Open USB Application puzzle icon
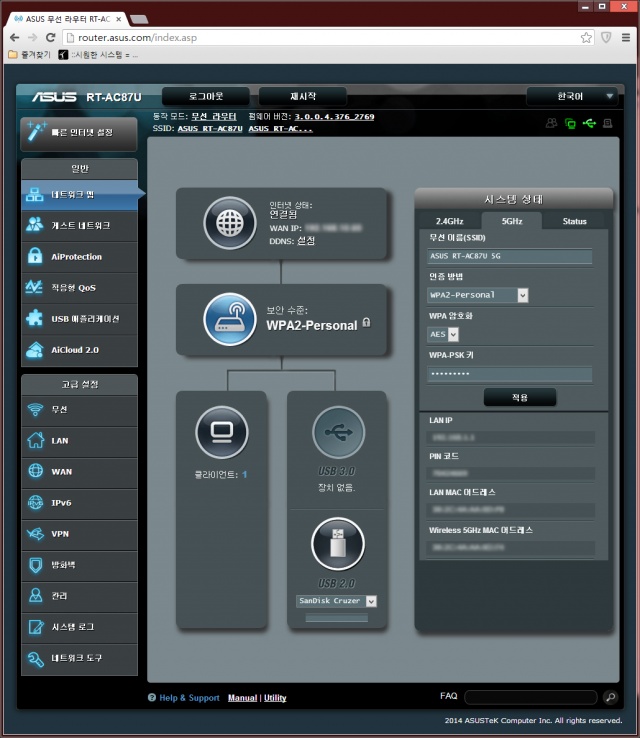This screenshot has width=640, height=738. click(35, 318)
